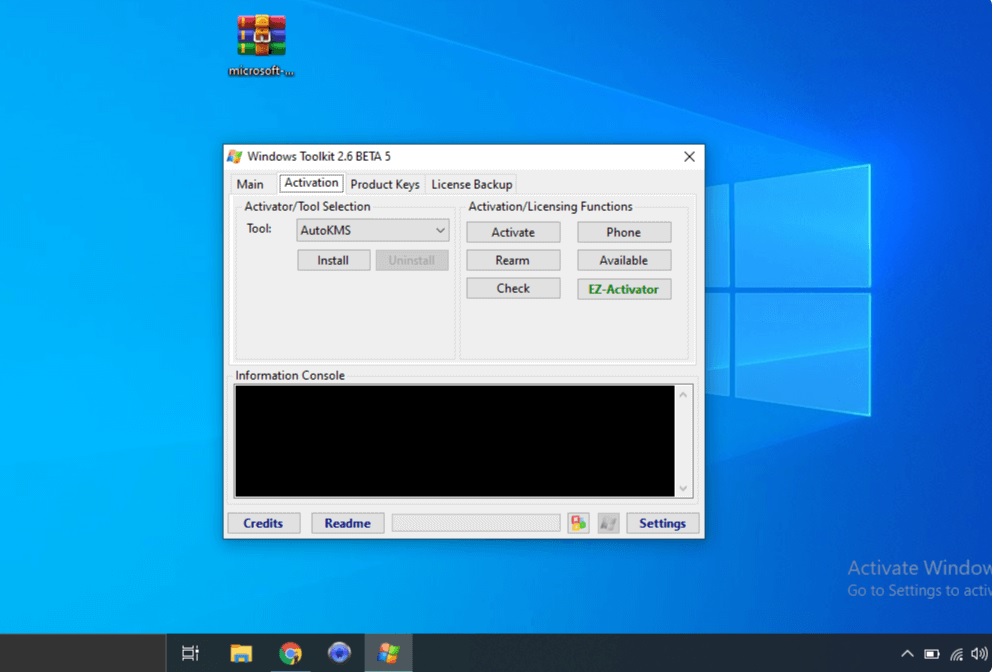Image resolution: width=994 pixels, height=672 pixels.
Task: Click the 'Activation/Licensing Functions' group label
Action: [x=550, y=207]
